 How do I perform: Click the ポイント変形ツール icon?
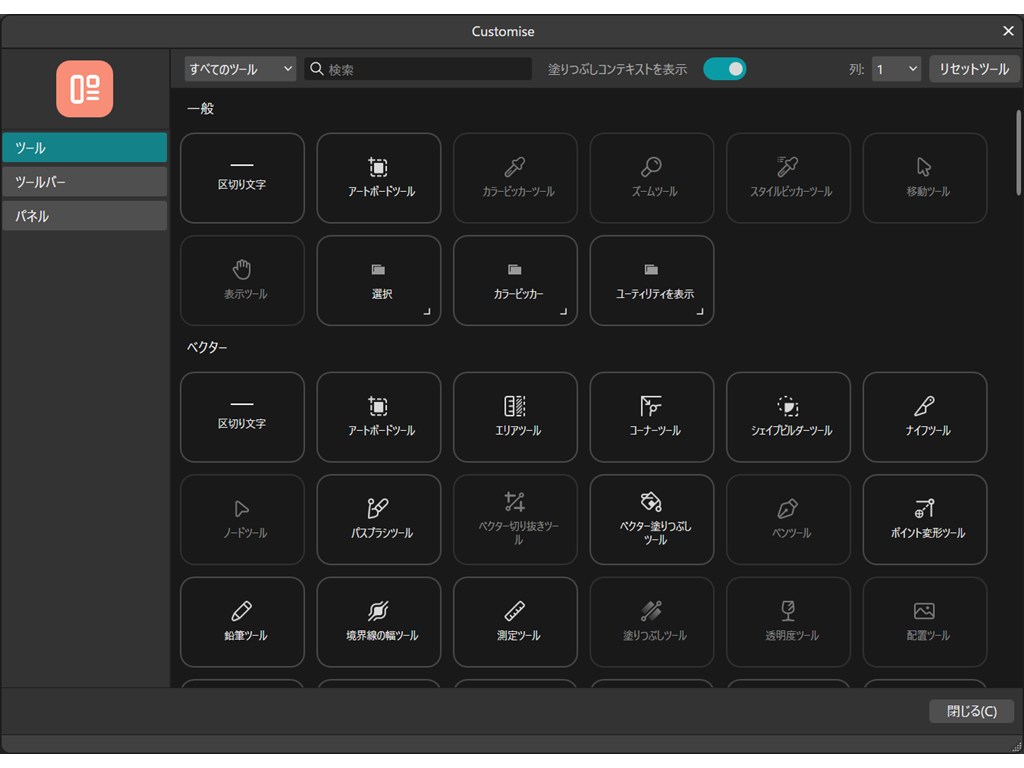(924, 508)
